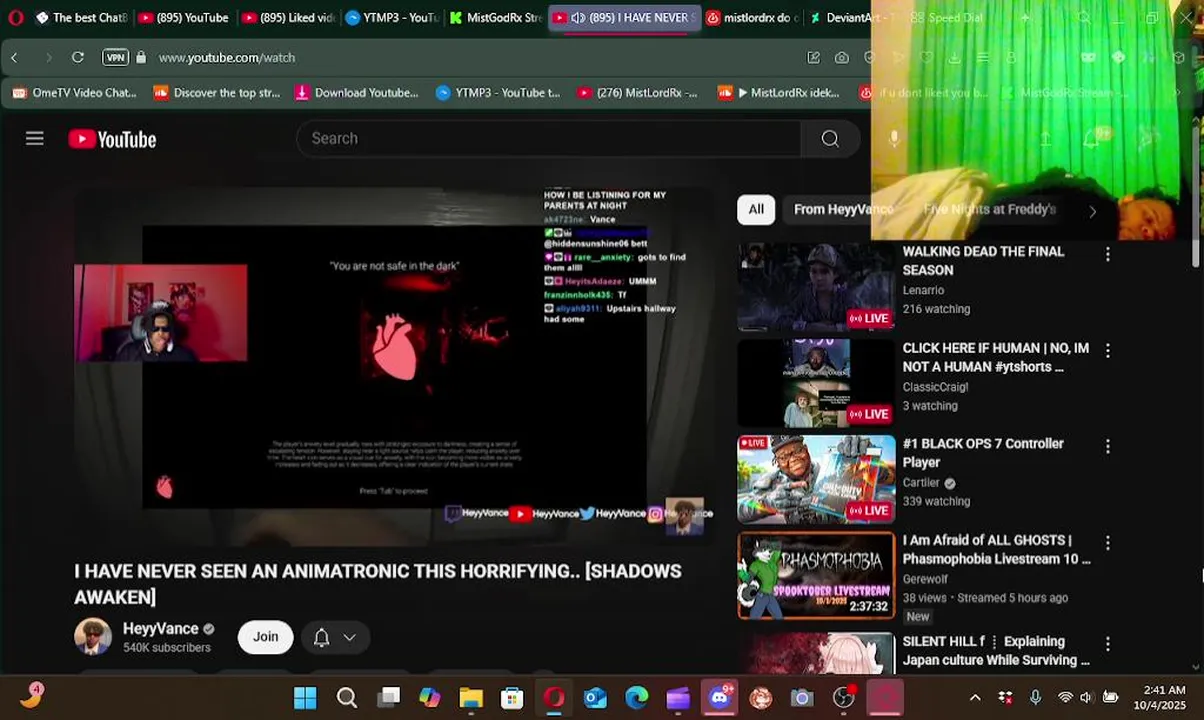Click into the YouTube Search field

tap(548, 138)
